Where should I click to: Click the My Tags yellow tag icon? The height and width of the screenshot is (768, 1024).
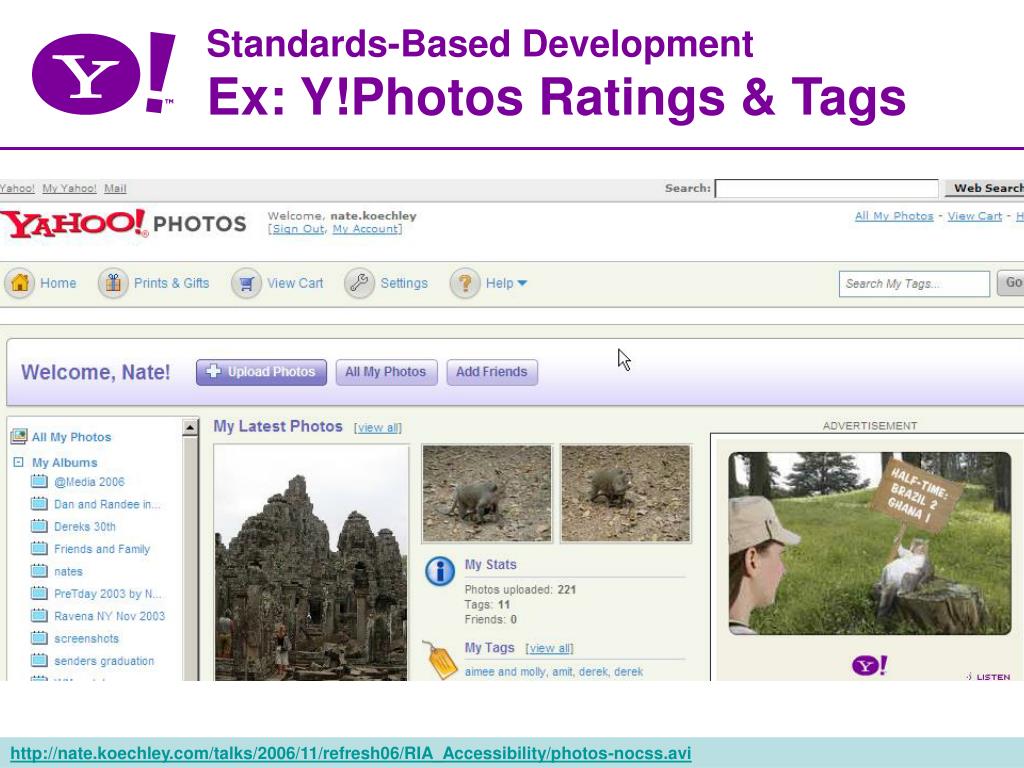coord(440,661)
